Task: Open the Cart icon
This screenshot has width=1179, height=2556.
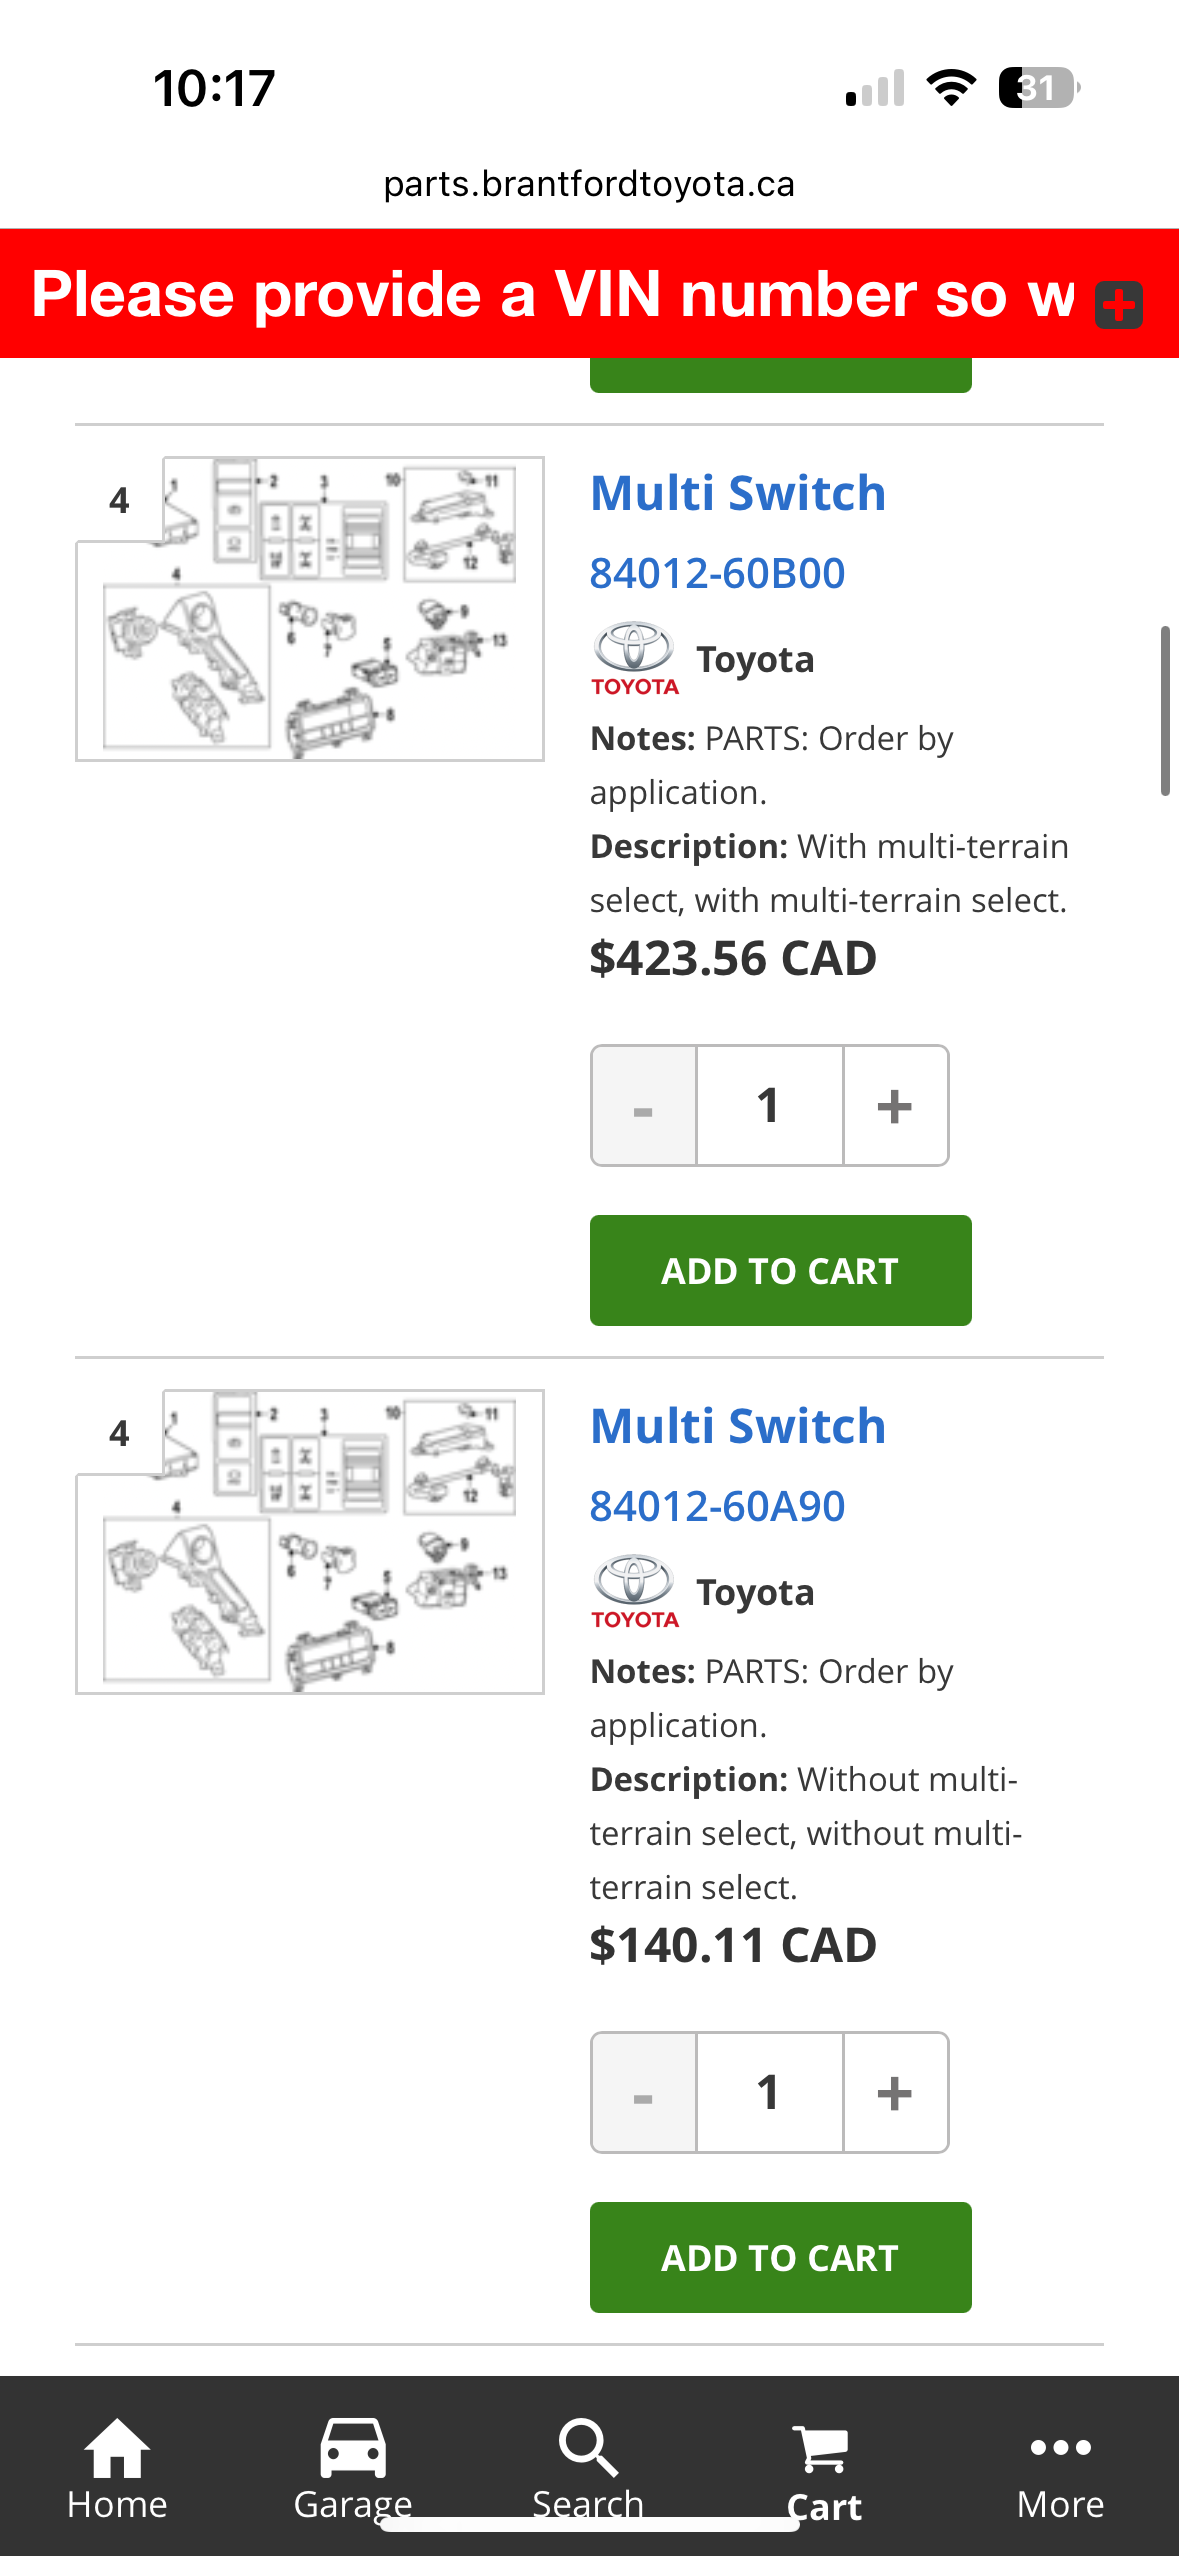Action: pyautogui.click(x=821, y=2450)
